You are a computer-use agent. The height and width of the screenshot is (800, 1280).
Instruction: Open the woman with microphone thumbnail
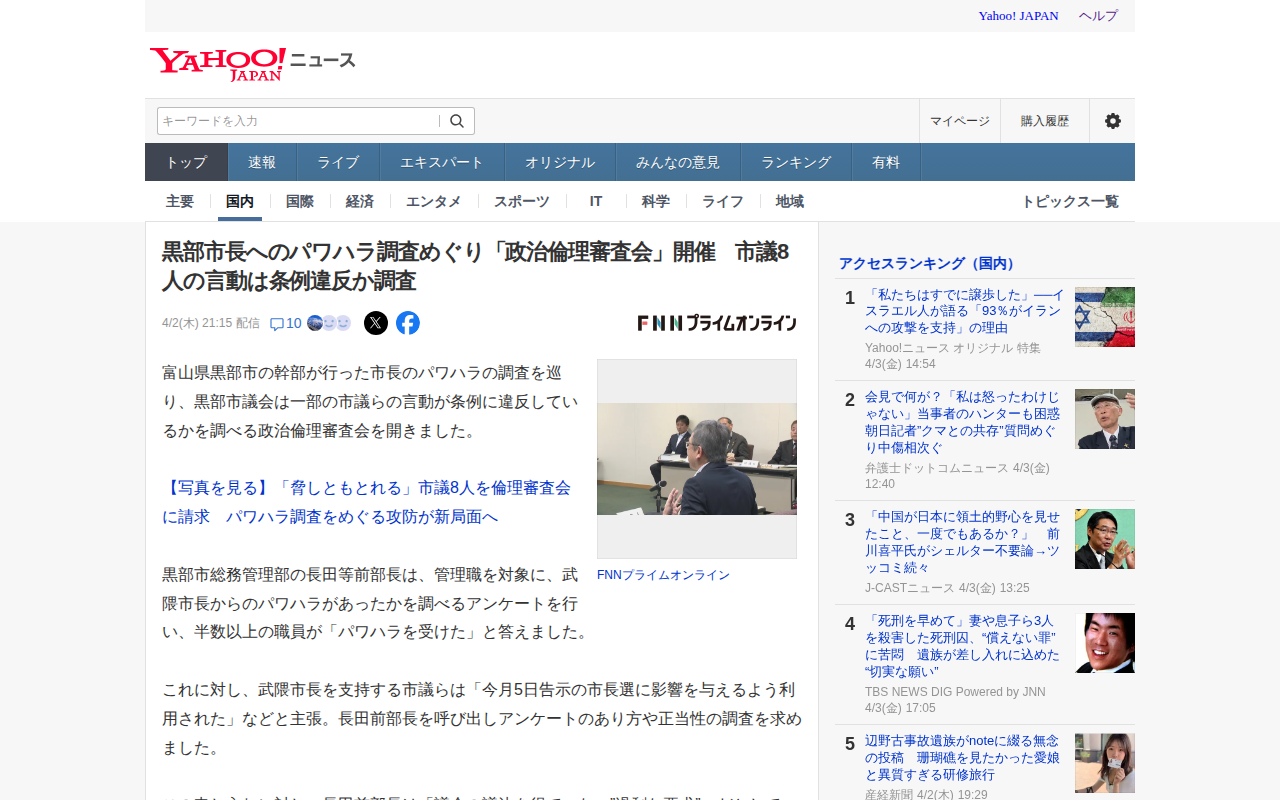(1105, 763)
